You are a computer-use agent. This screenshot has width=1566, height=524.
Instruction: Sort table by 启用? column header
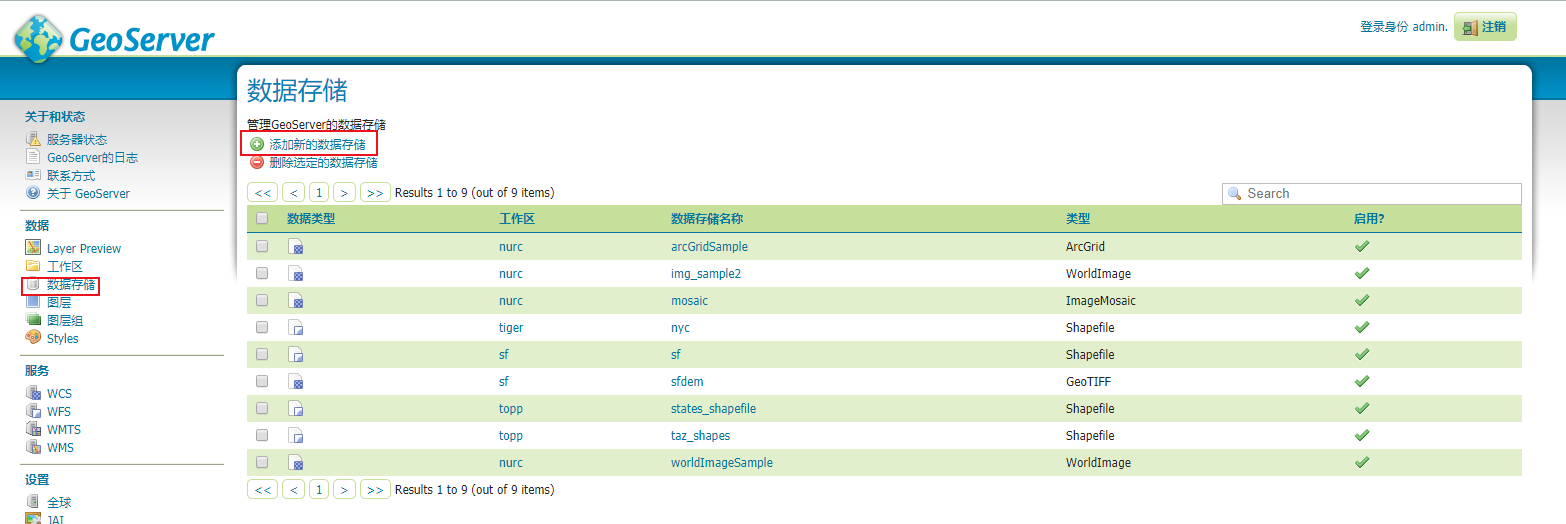point(1369,218)
